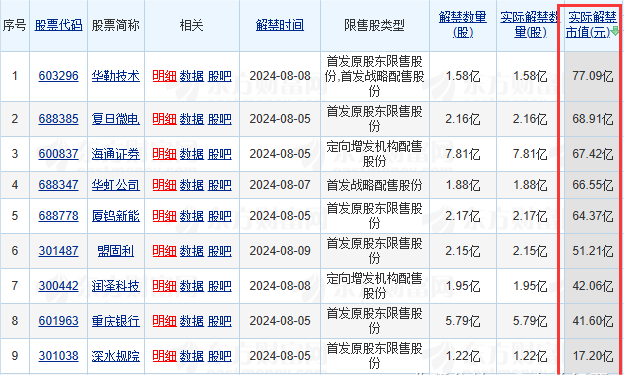Viewport: 624px width, 375px height.
Task: Click 明细 link in 深水规院 row
Action: [164, 356]
